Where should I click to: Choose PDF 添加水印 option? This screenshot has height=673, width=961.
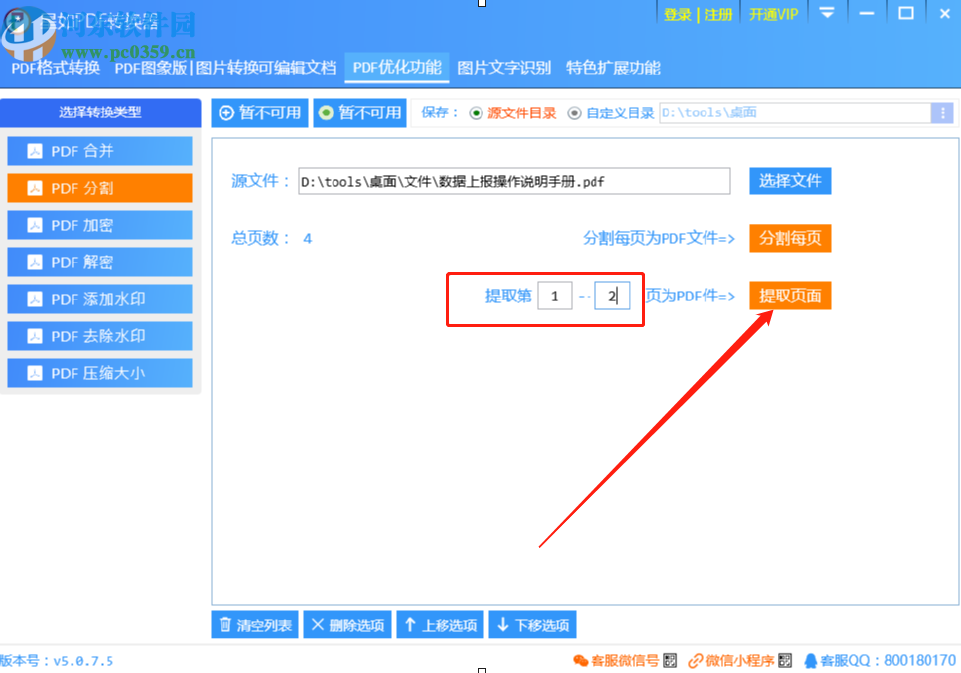click(100, 299)
